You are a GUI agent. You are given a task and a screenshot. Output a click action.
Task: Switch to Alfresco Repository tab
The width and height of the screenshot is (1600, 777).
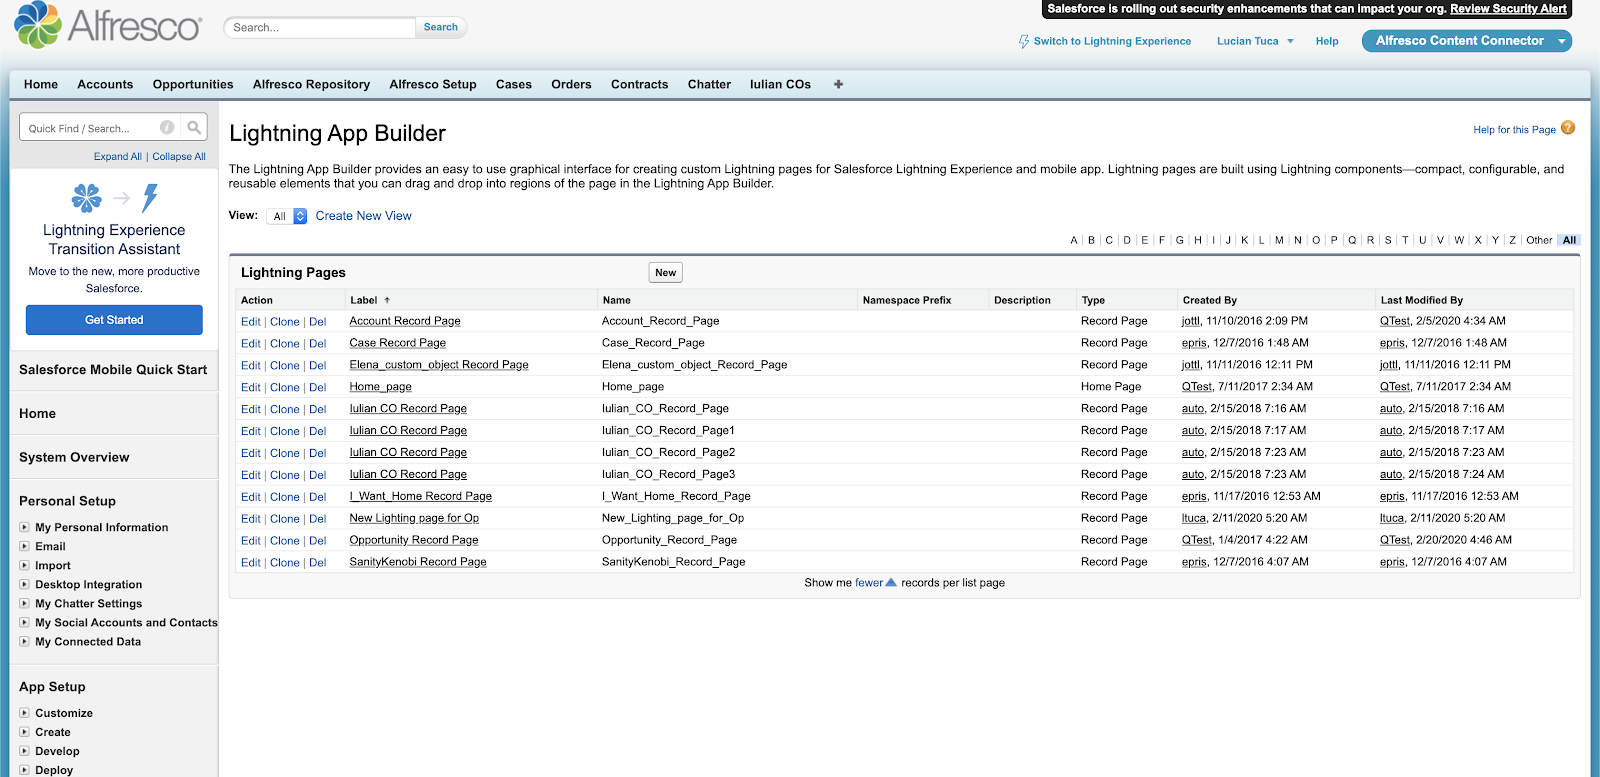(311, 84)
